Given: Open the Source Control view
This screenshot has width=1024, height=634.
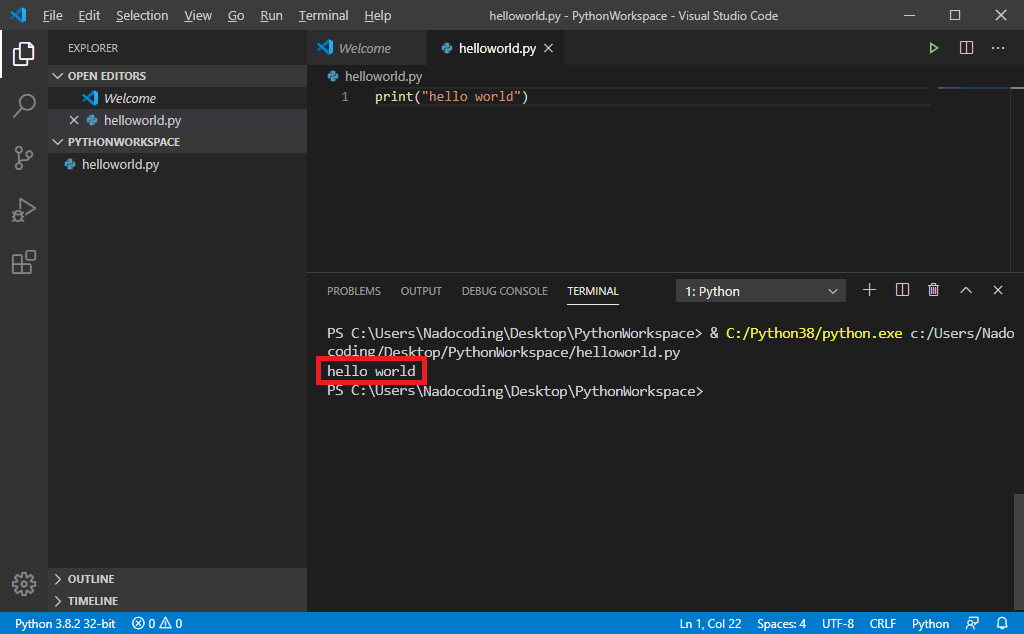Looking at the screenshot, I should pos(24,157).
